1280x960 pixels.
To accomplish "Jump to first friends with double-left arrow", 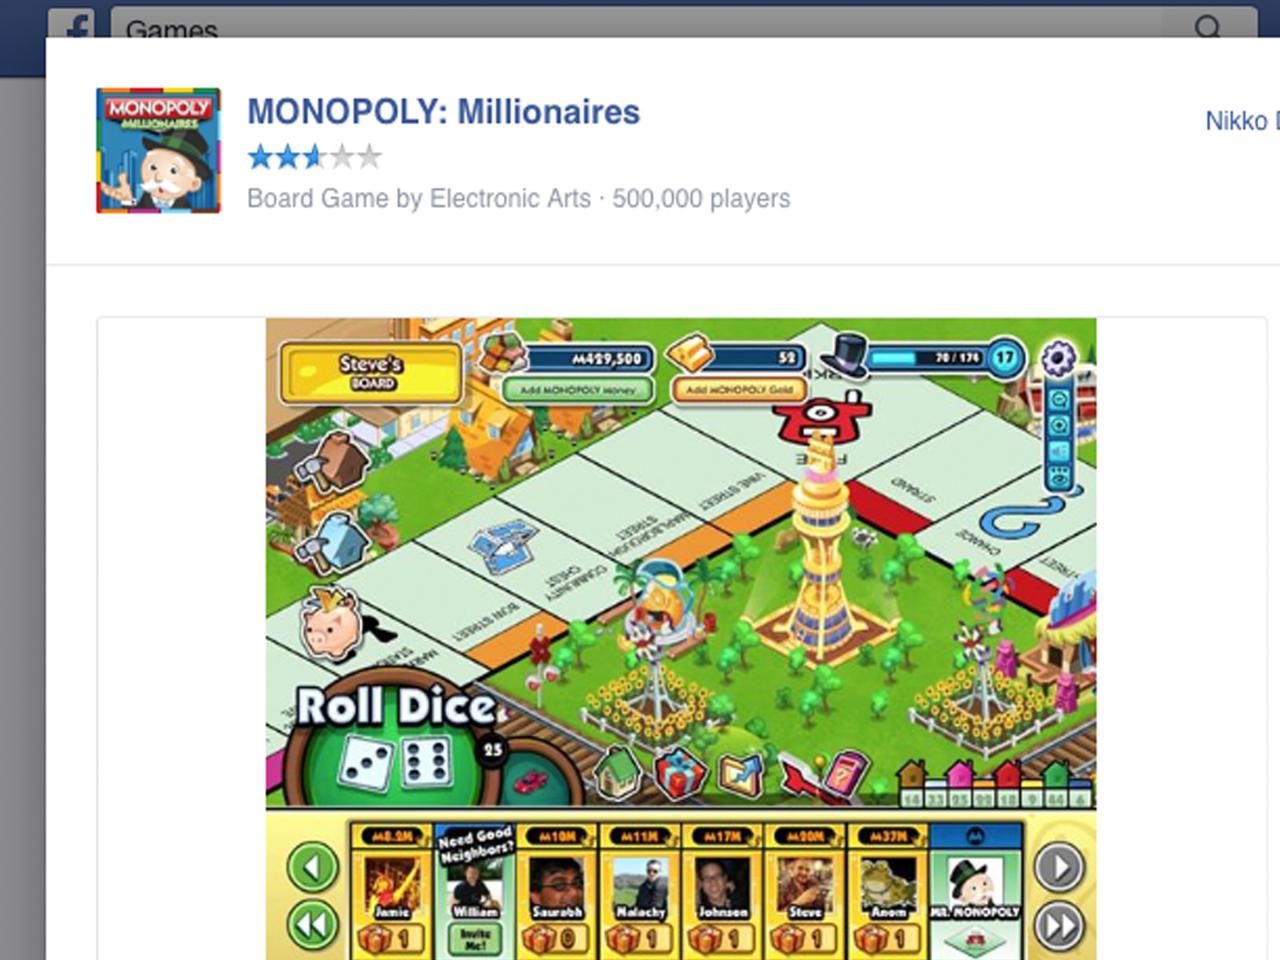I will coord(313,926).
